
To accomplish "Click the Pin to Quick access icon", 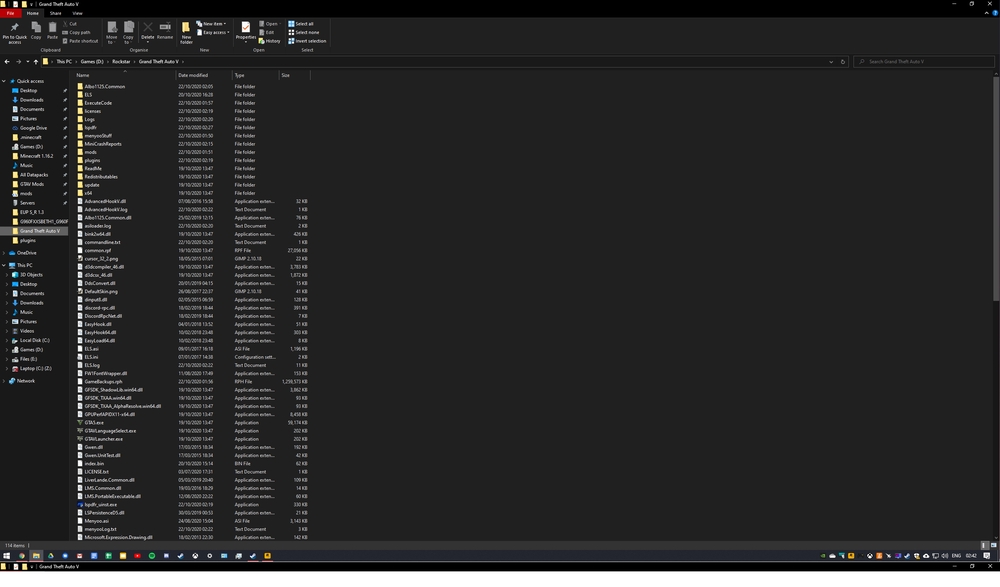I will coord(14,27).
